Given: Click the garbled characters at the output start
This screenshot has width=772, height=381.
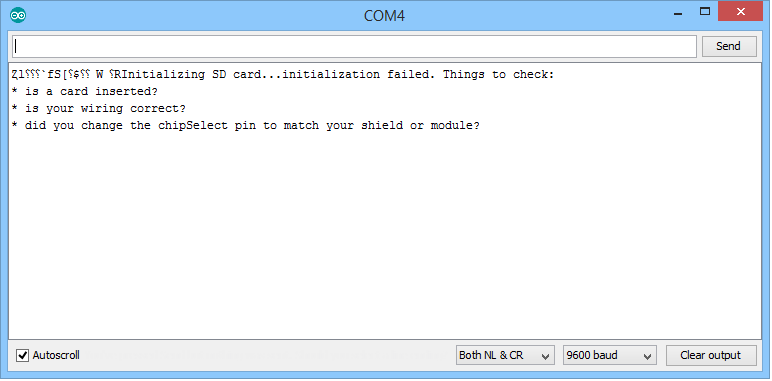Looking at the screenshot, I should click(x=66, y=75).
